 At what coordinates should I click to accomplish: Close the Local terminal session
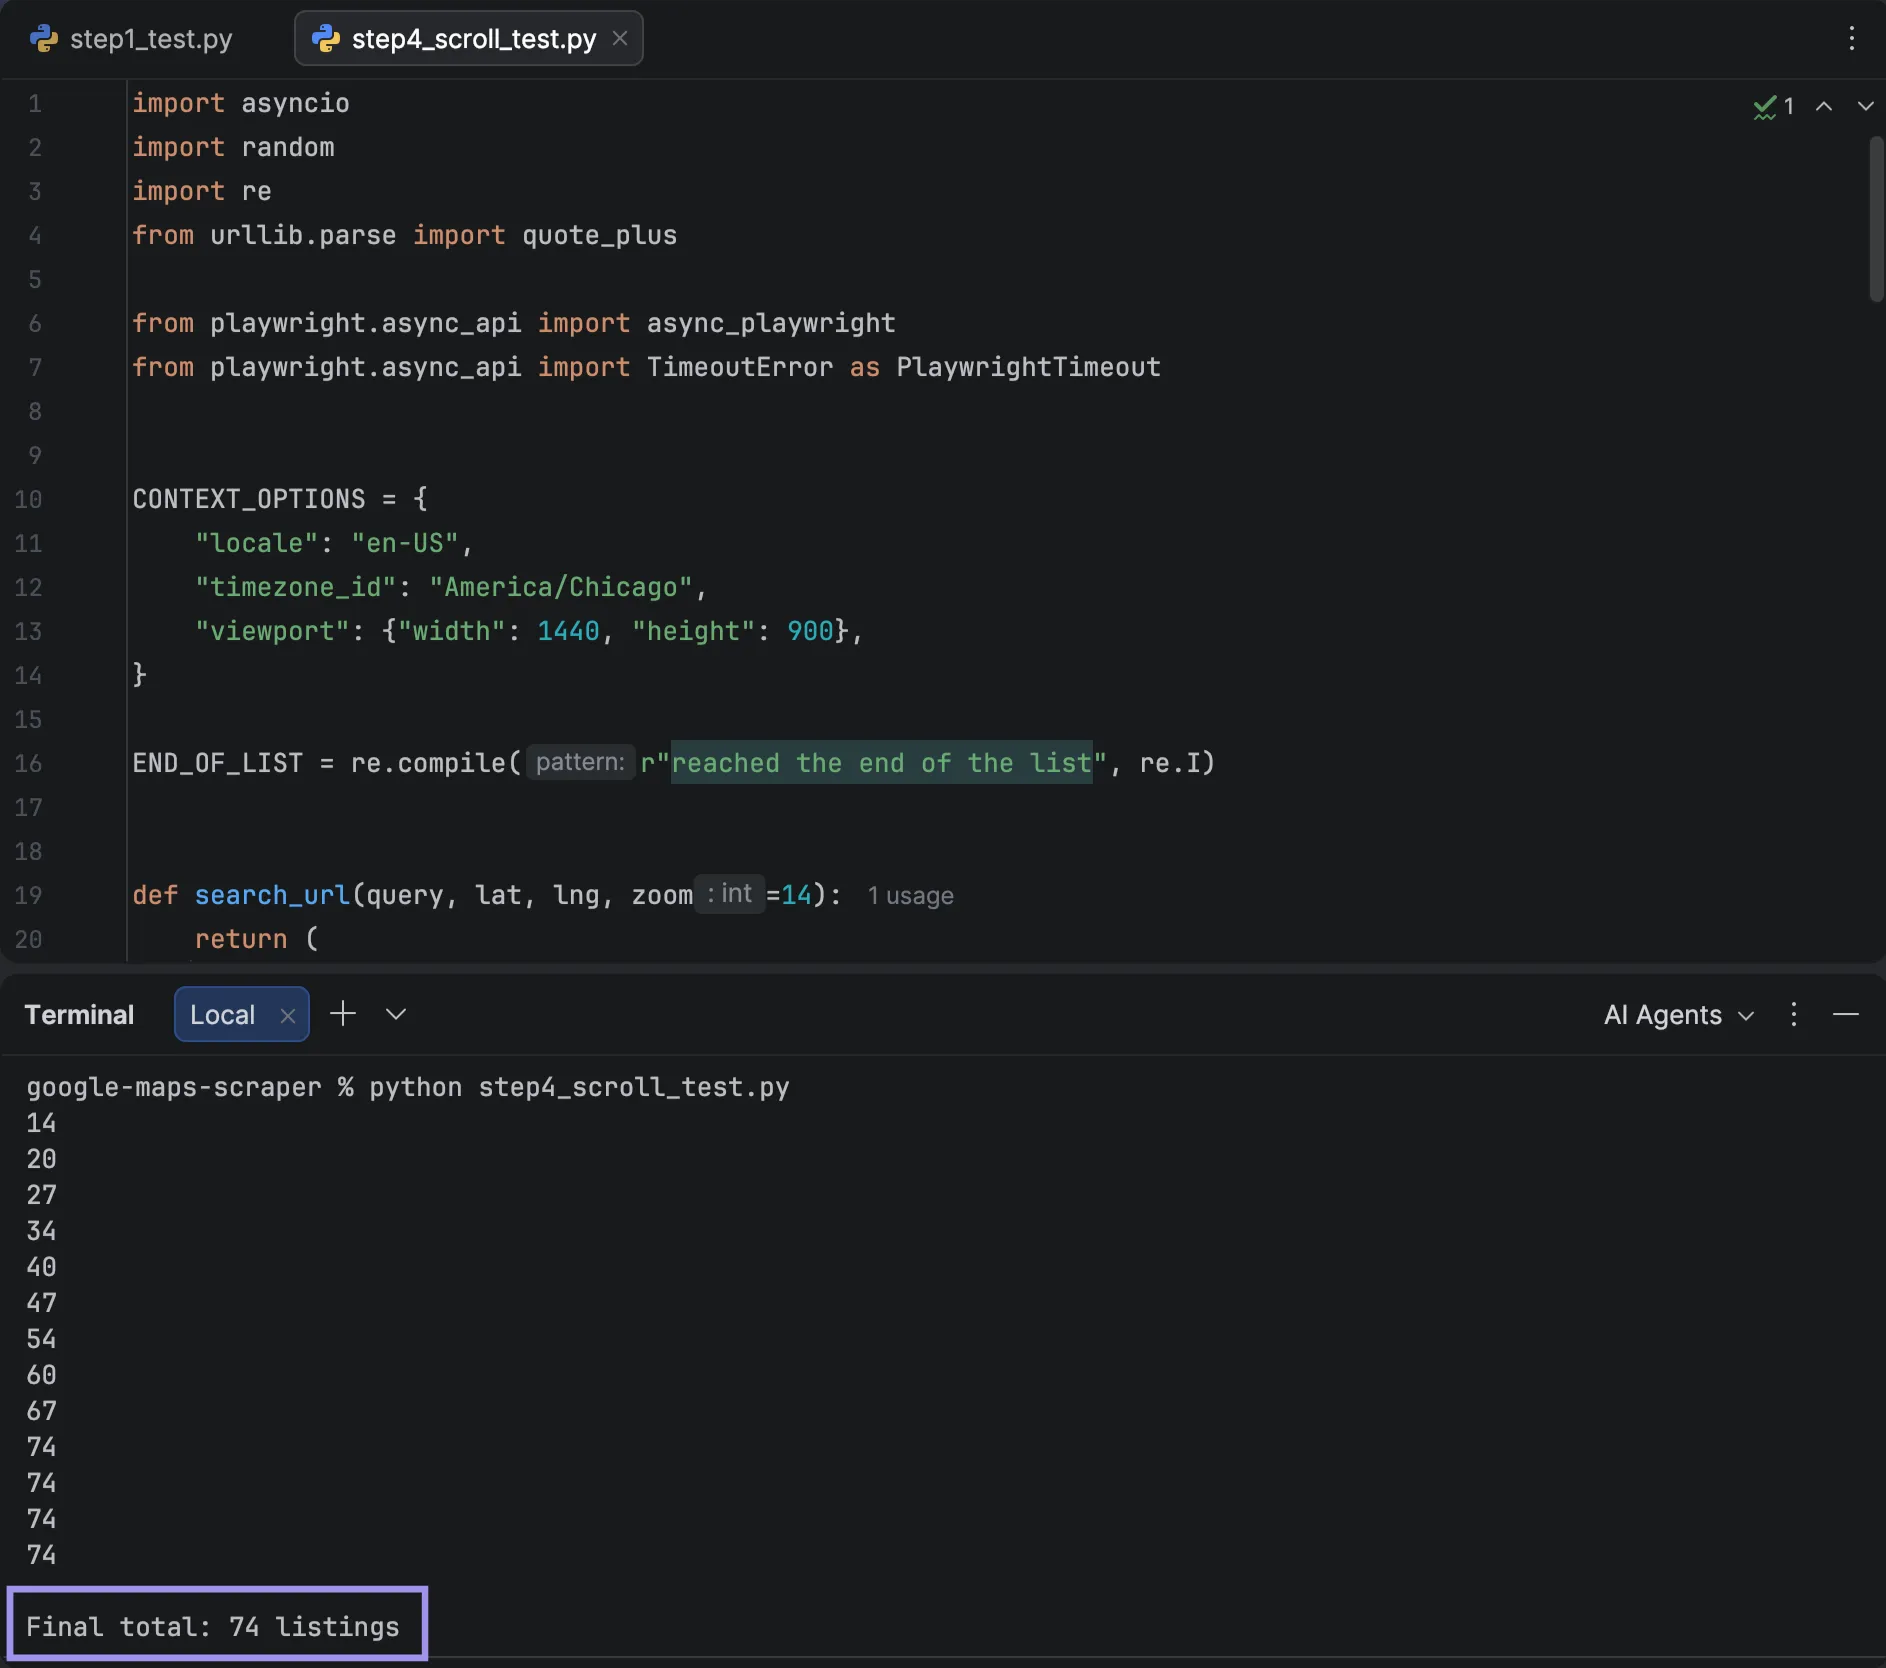[288, 1016]
